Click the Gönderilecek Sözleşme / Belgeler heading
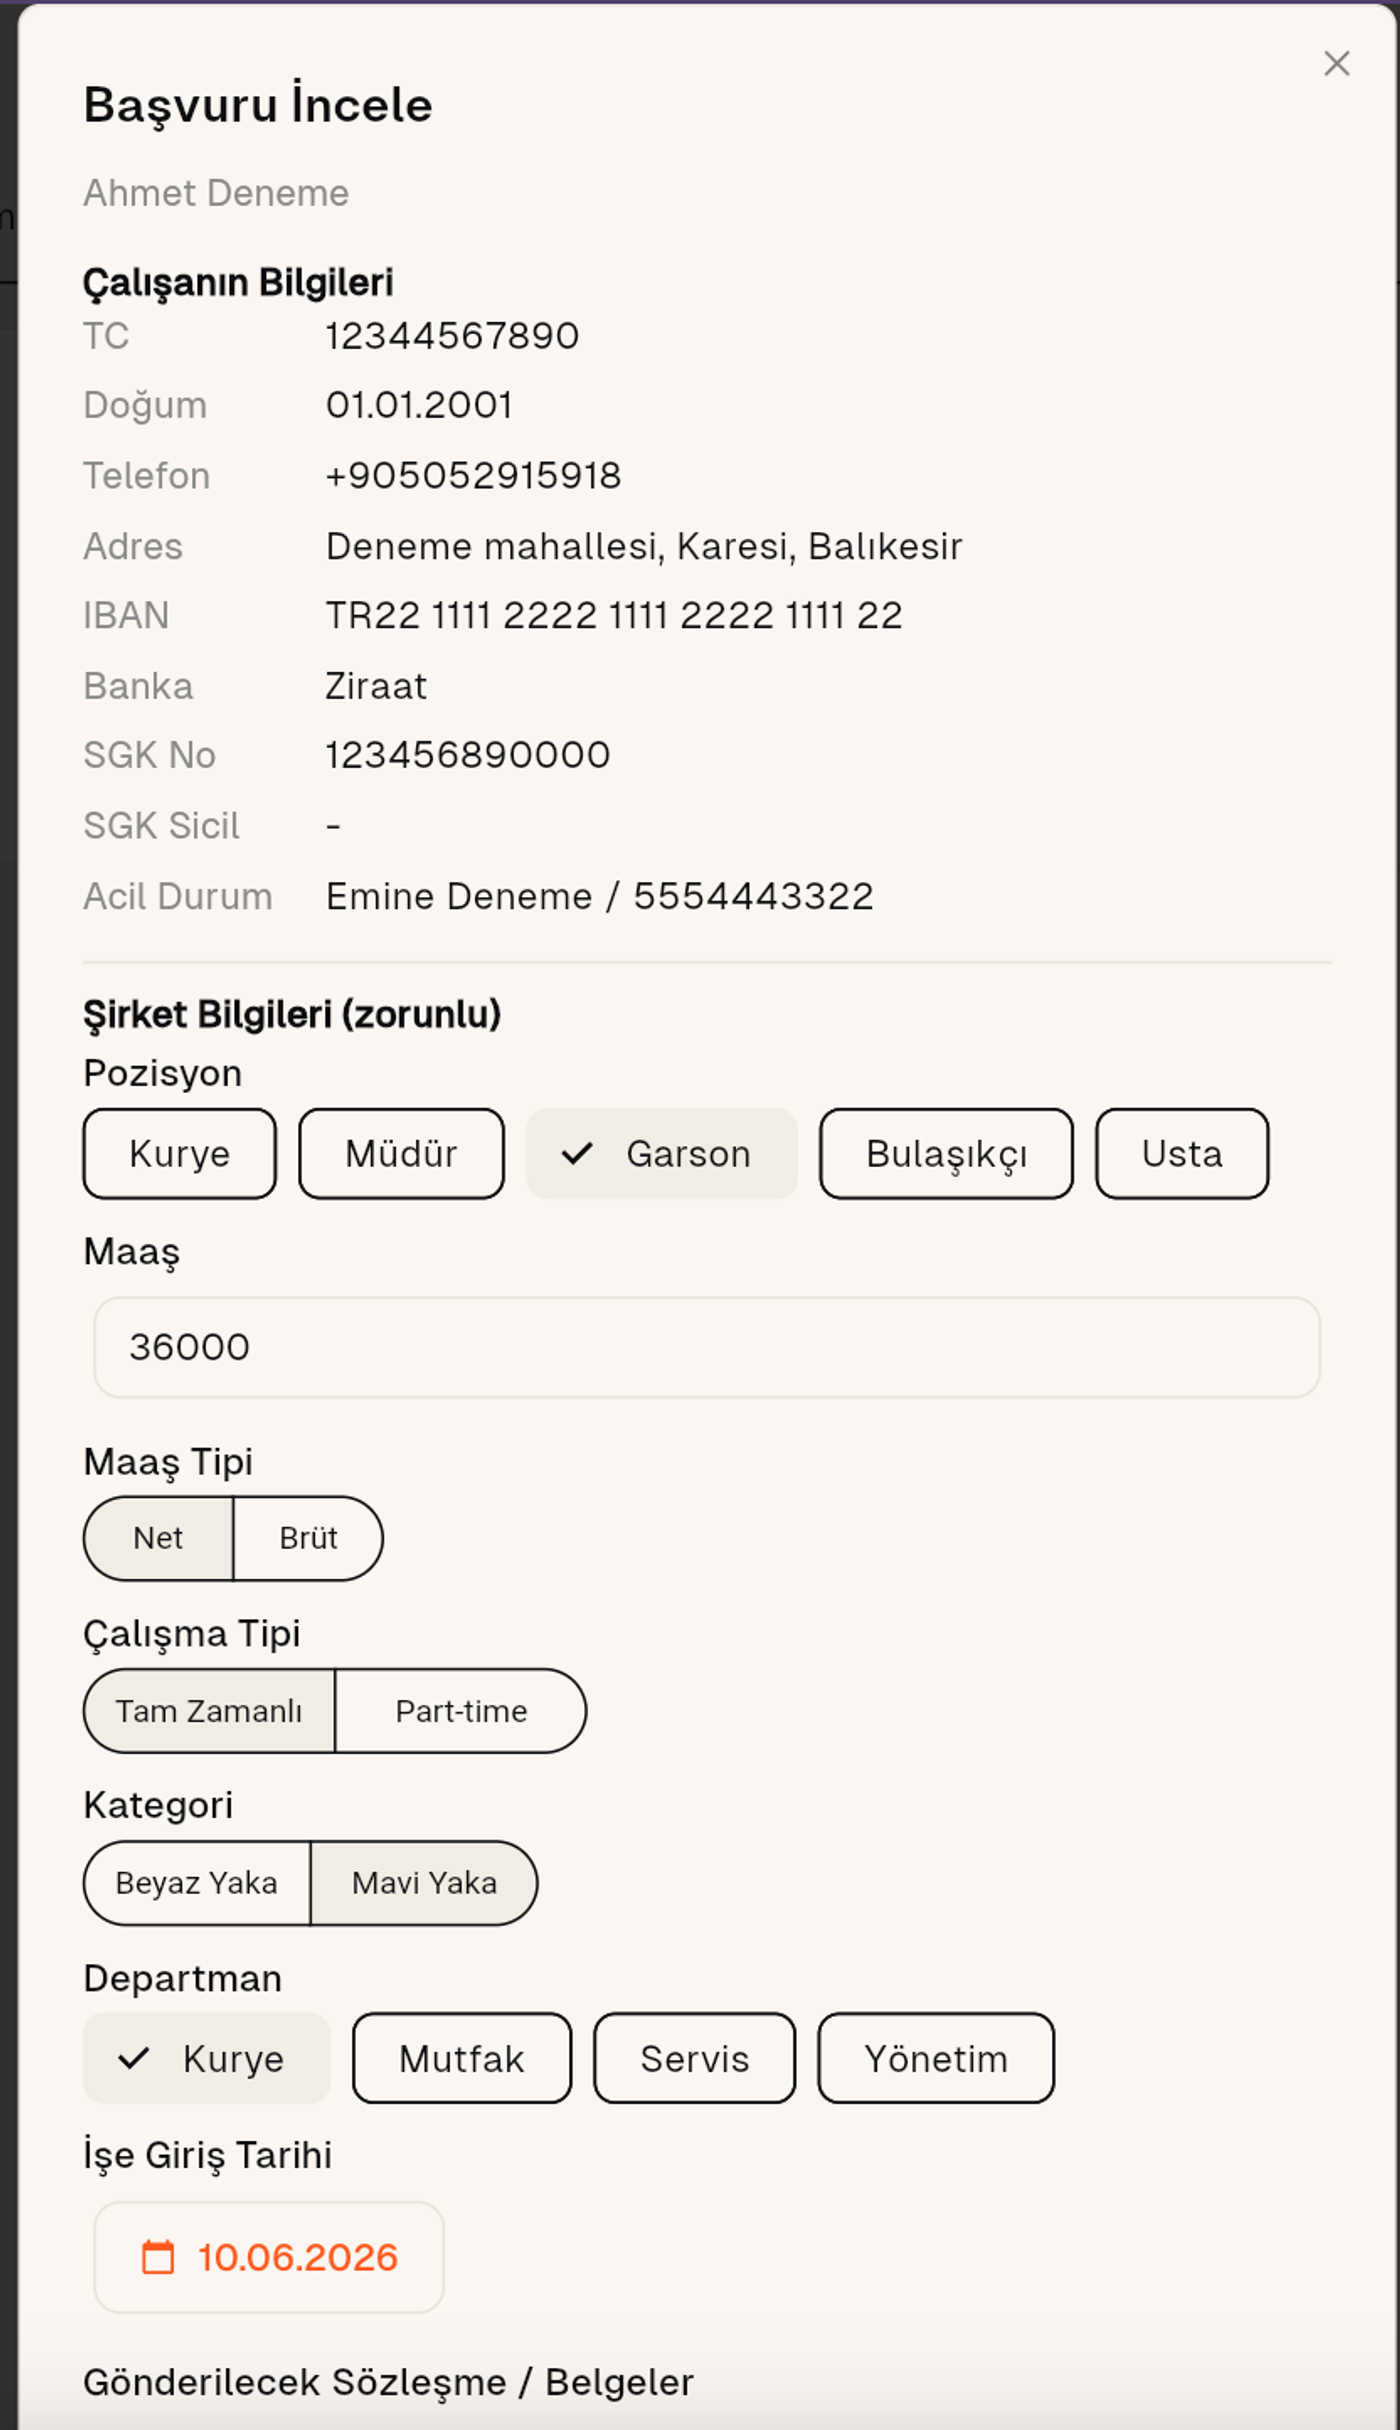This screenshot has width=1400, height=2430. click(388, 2382)
